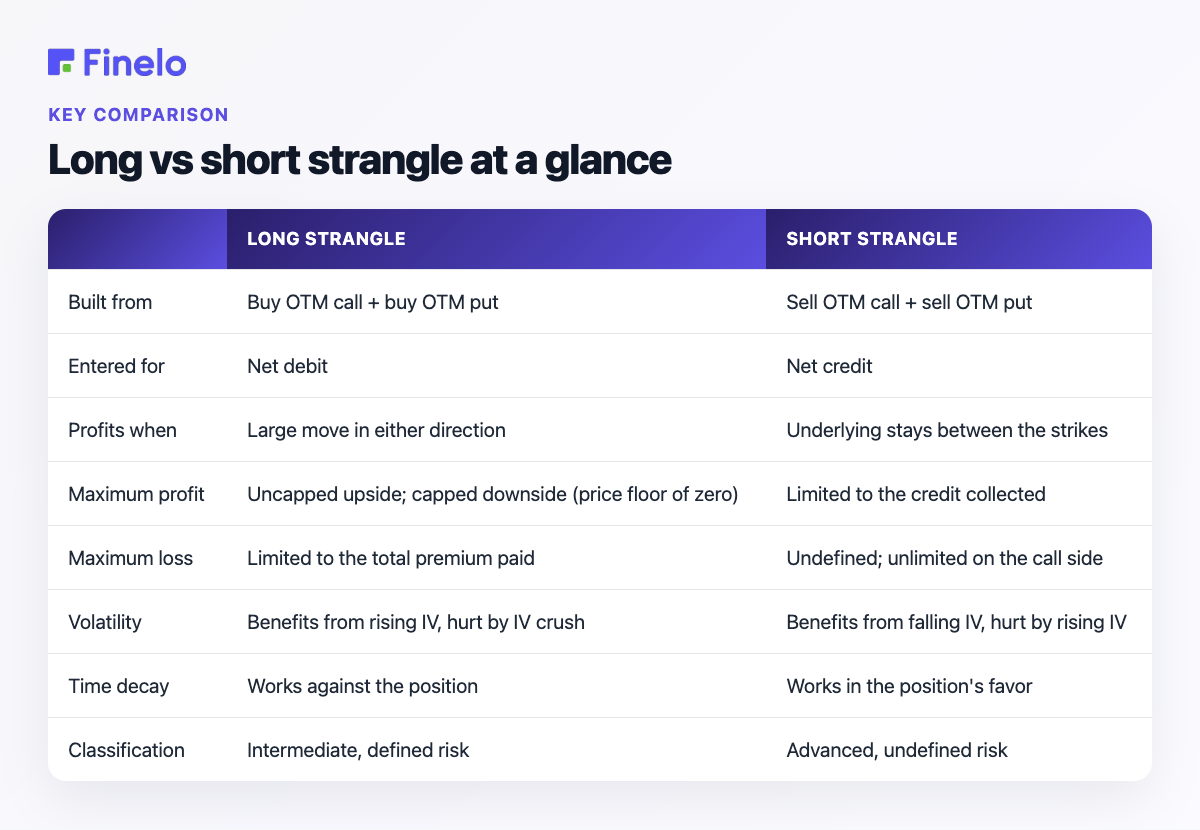Select the Net credit cell

(x=829, y=366)
